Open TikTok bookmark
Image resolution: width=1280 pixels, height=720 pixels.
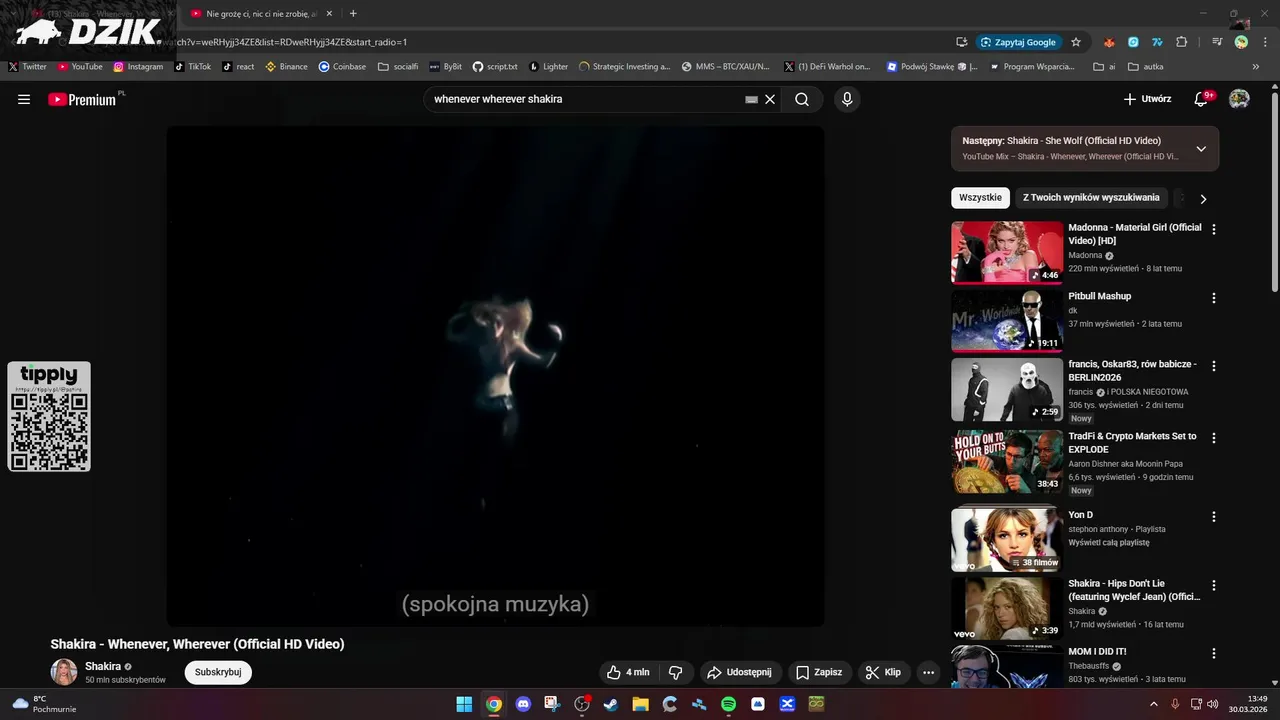192,67
